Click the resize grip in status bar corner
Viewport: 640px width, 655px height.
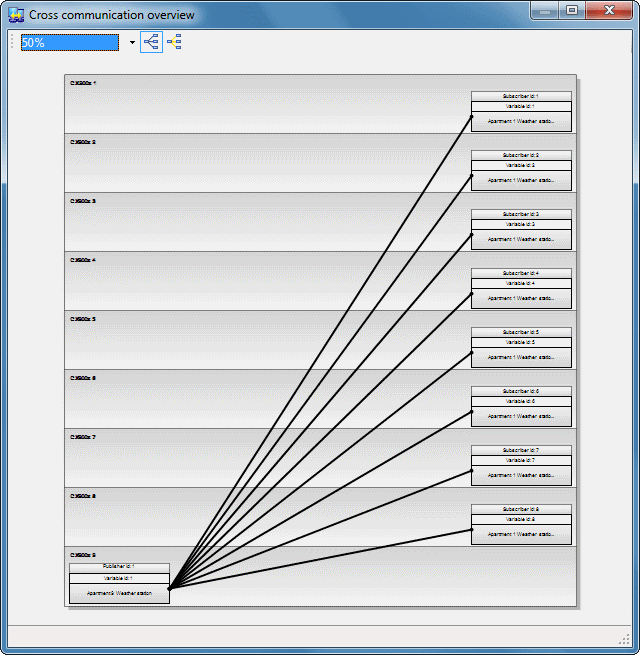(x=625, y=640)
